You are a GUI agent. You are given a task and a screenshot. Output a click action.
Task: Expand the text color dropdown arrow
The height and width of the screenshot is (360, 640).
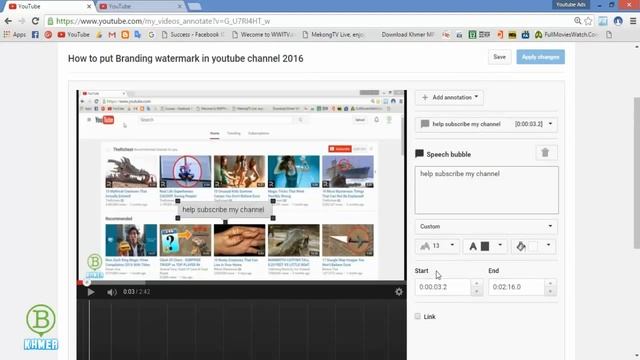[x=500, y=245]
